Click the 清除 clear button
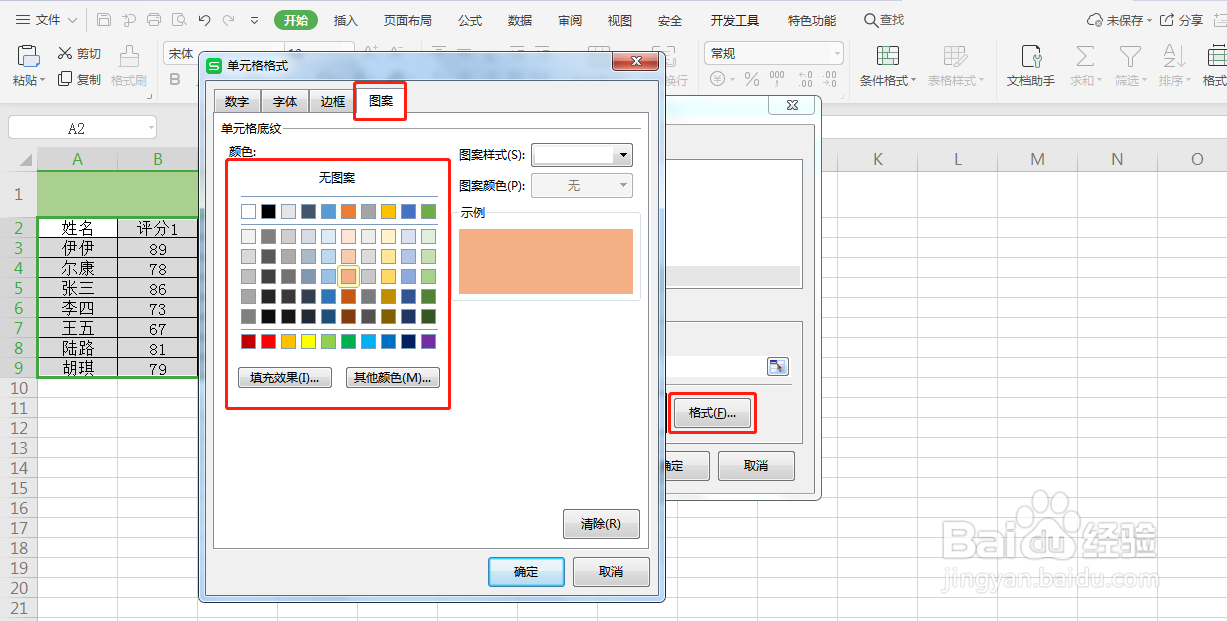The height and width of the screenshot is (621, 1227). 601,524
